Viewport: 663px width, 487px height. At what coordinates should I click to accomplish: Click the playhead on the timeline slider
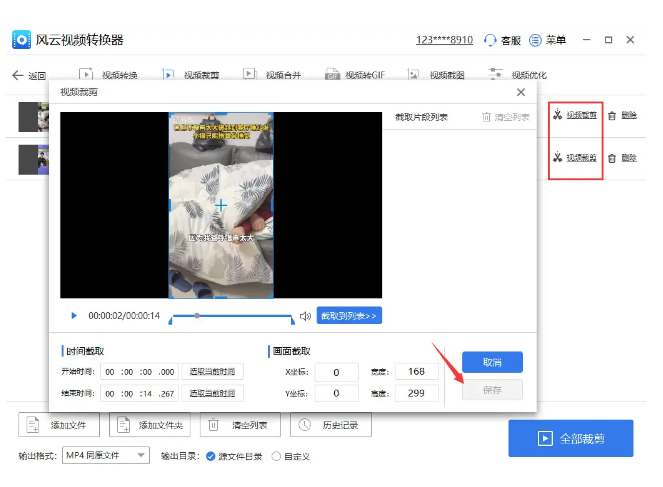[197, 315]
